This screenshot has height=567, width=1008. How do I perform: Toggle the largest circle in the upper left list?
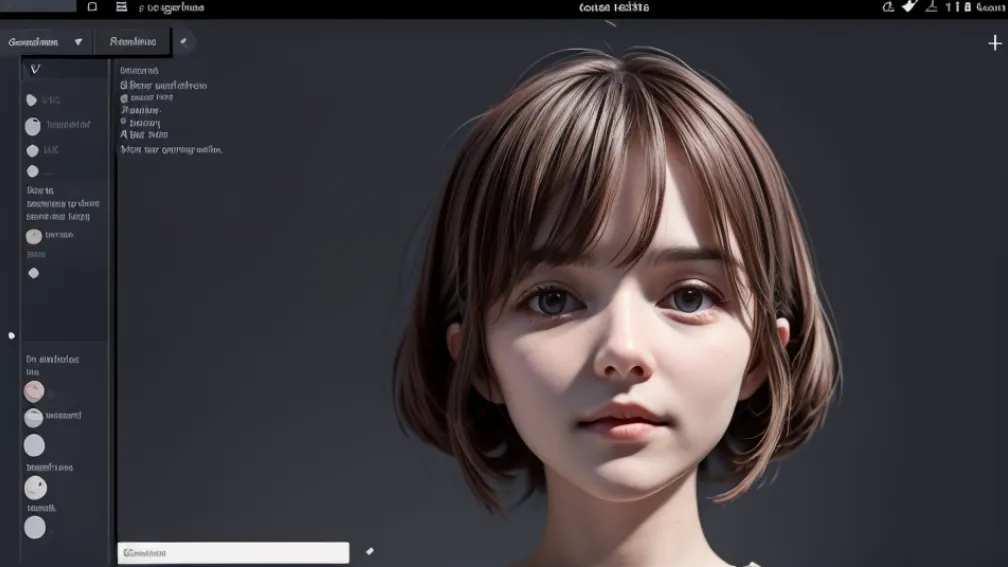(32, 126)
